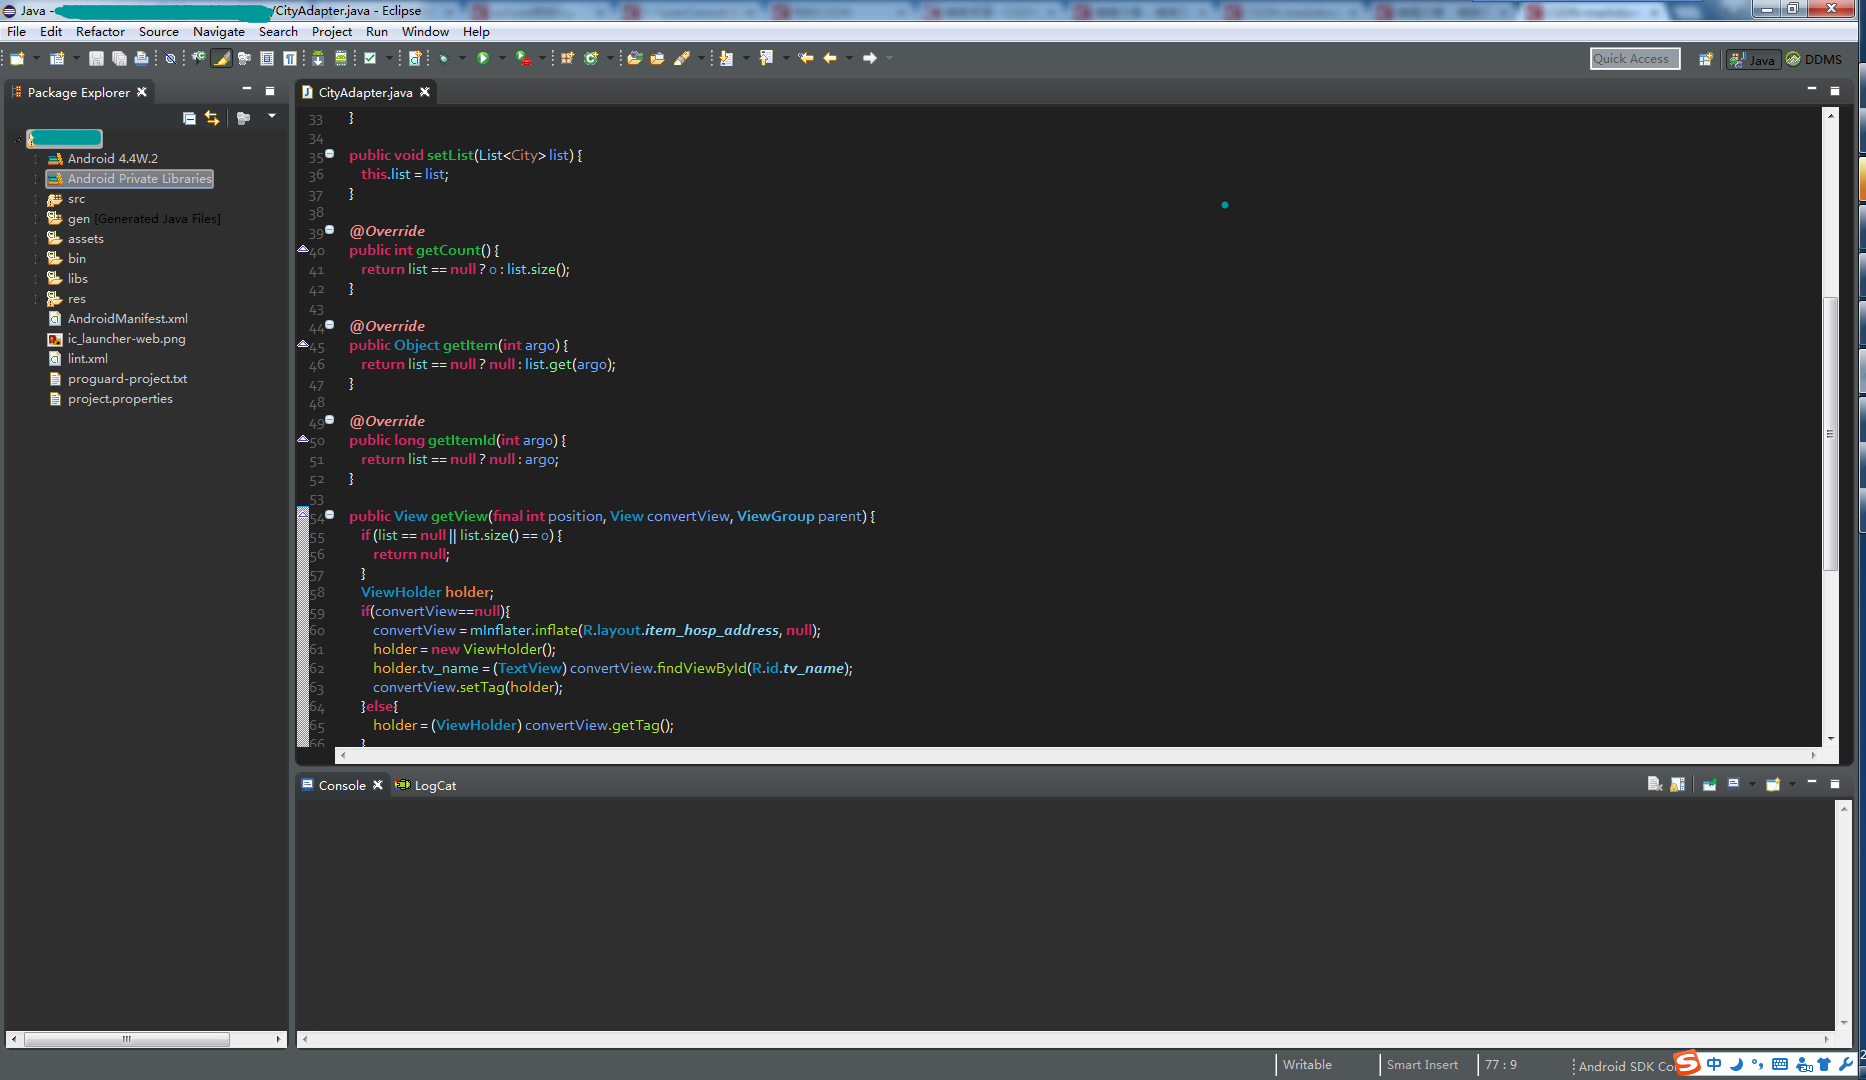Click the Quick Access search field
Viewport: 1866px width, 1080px height.
[1635, 59]
